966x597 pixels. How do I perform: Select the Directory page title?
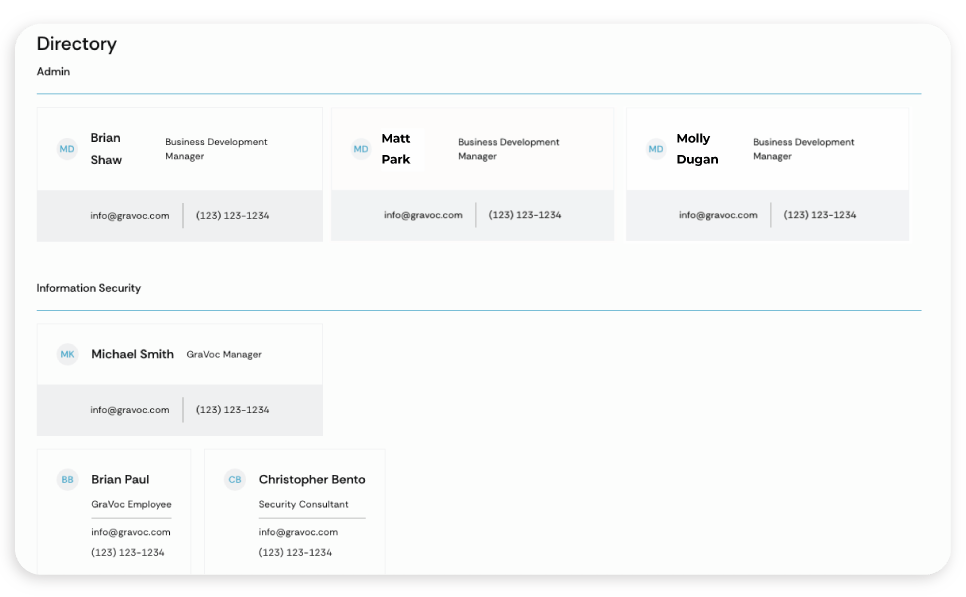click(x=77, y=43)
